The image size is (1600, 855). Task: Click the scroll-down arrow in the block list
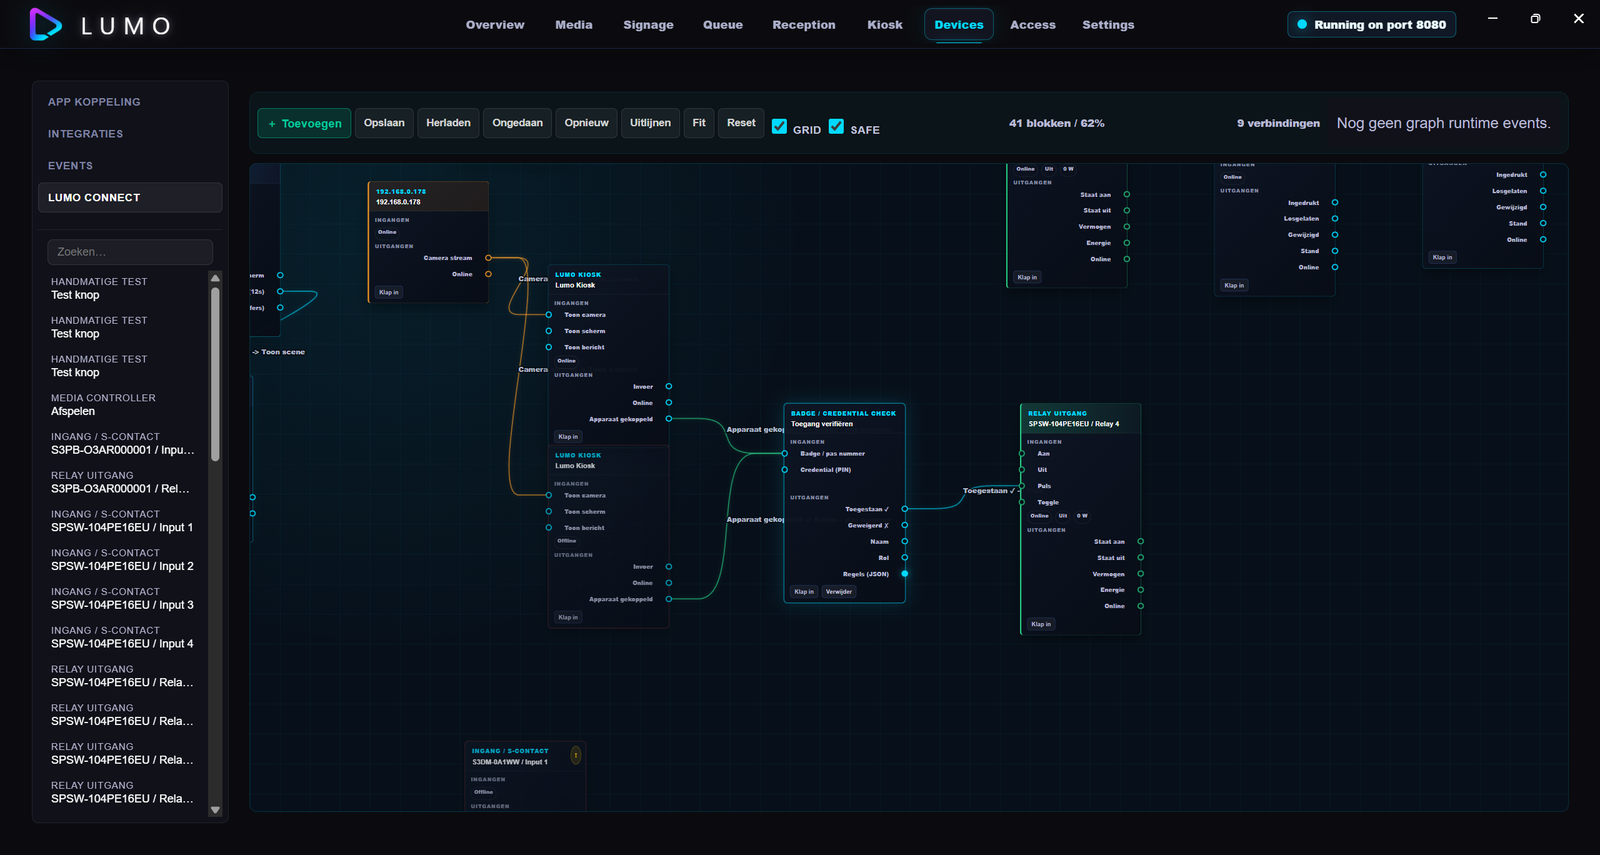(x=215, y=810)
